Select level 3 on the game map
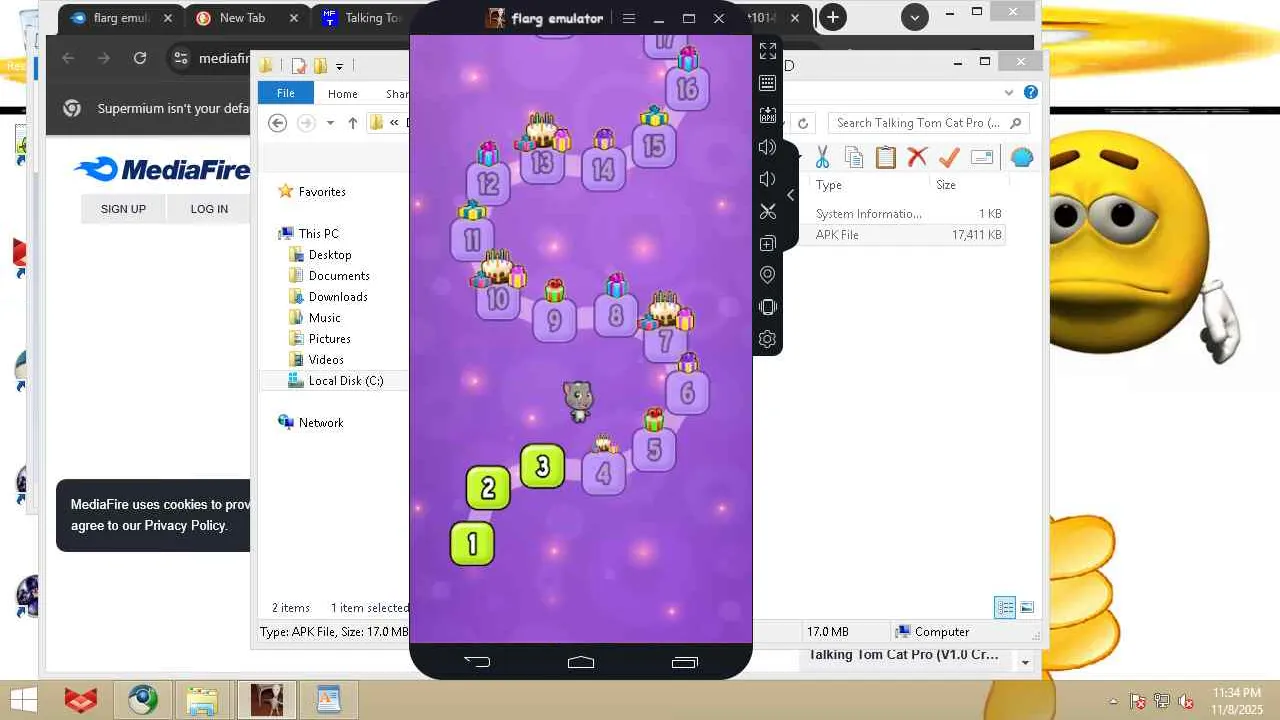The height and width of the screenshot is (720, 1280). pos(543,466)
